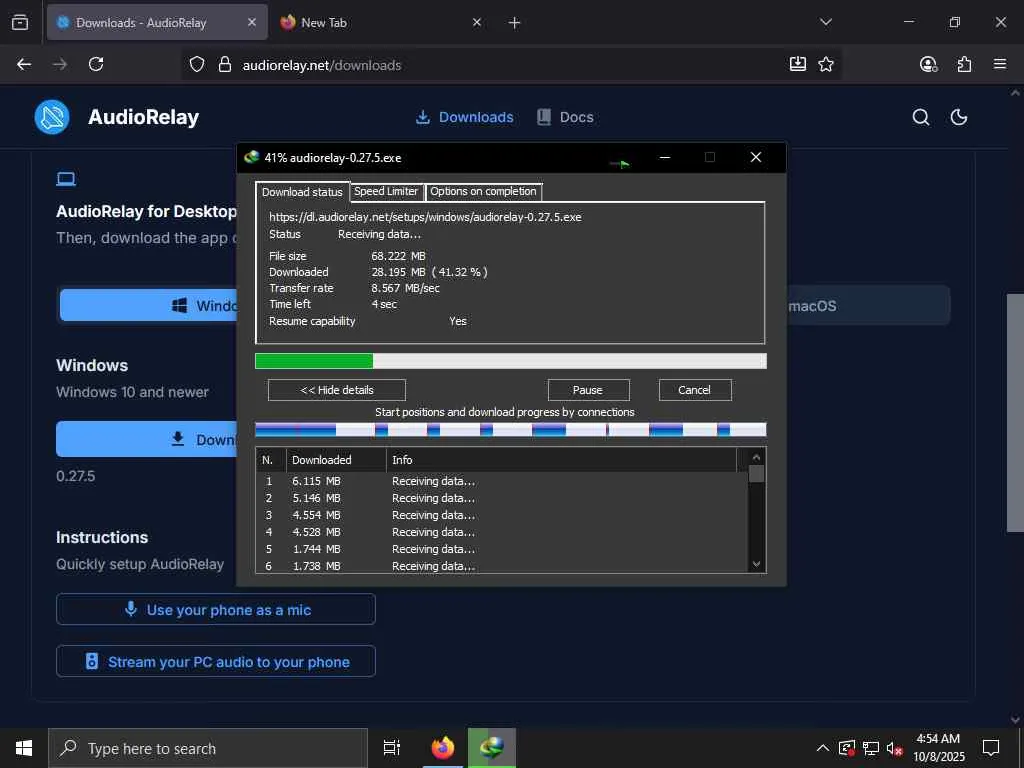Click the IDM dialog title icon
Screen dimensions: 1024x768
[x=251, y=157]
